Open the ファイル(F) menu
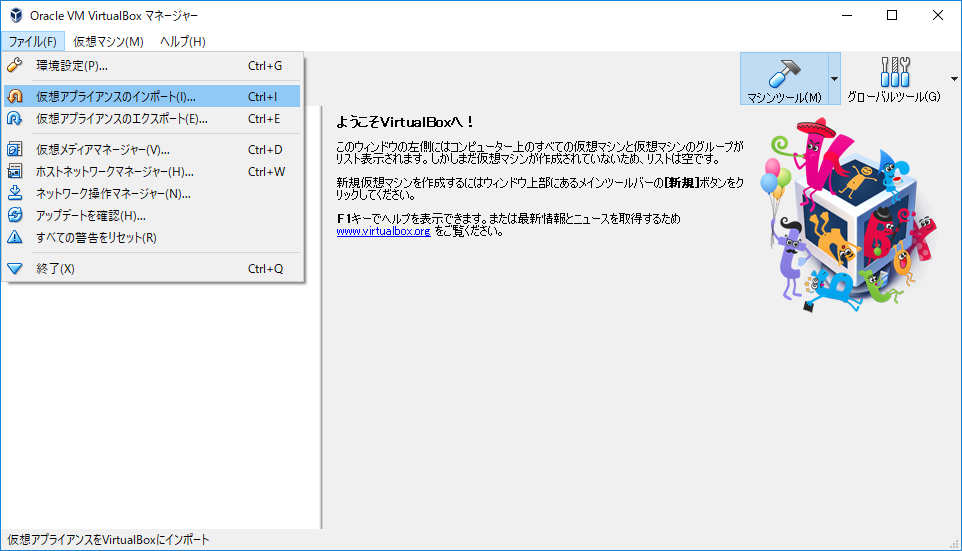The width and height of the screenshot is (962, 551). point(33,41)
